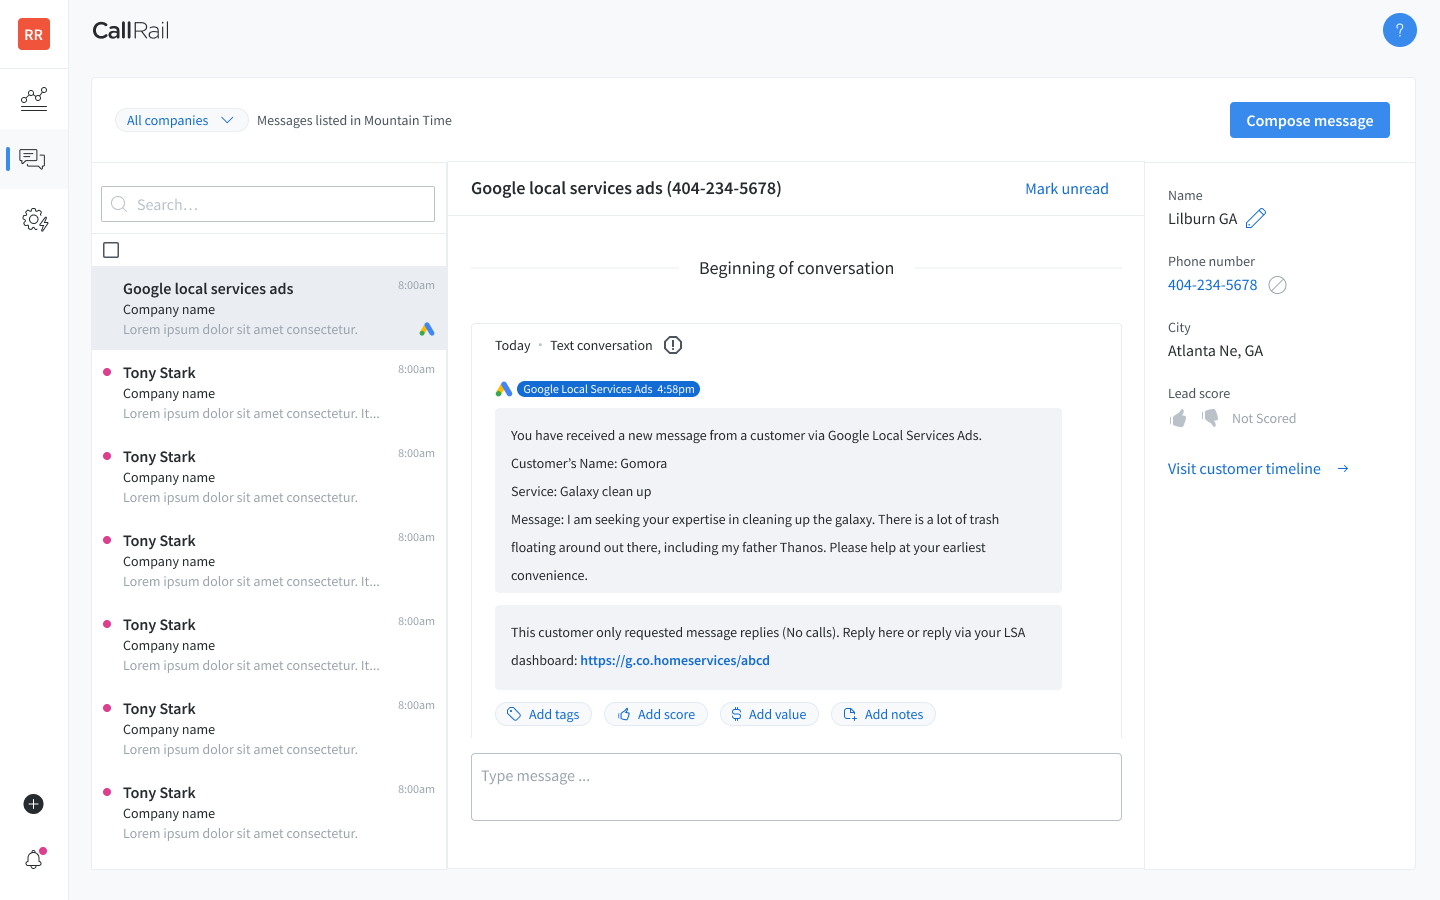Open the messages sidebar icon
Screen dimensions: 1440x900
(33, 159)
